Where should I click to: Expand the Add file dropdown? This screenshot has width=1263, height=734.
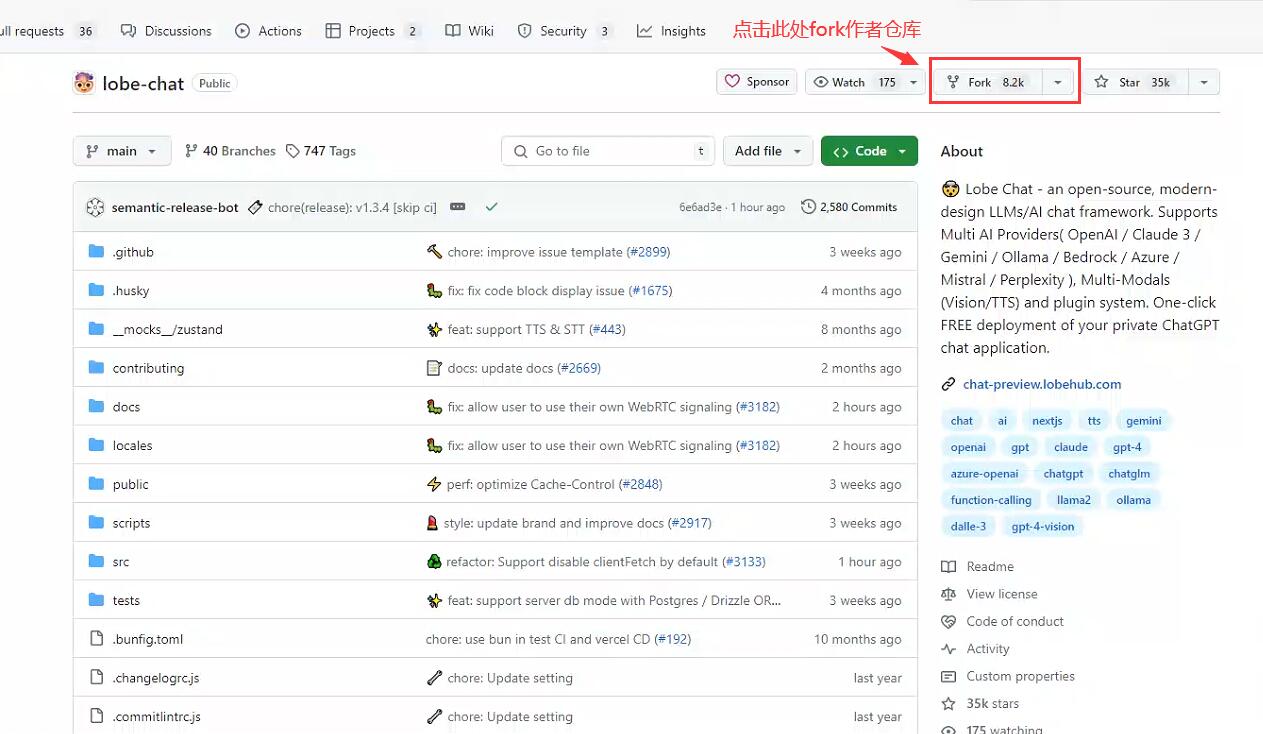[x=768, y=151]
